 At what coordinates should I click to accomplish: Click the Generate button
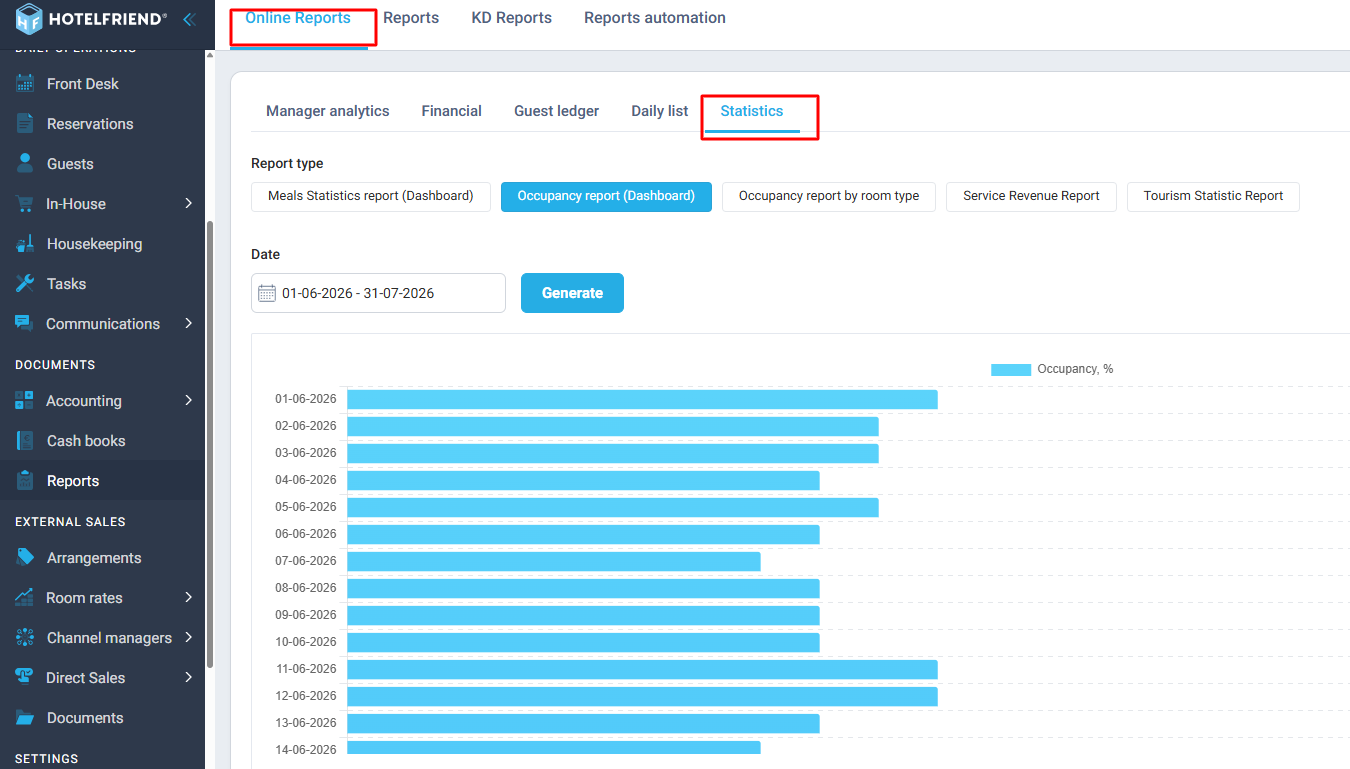click(x=572, y=293)
